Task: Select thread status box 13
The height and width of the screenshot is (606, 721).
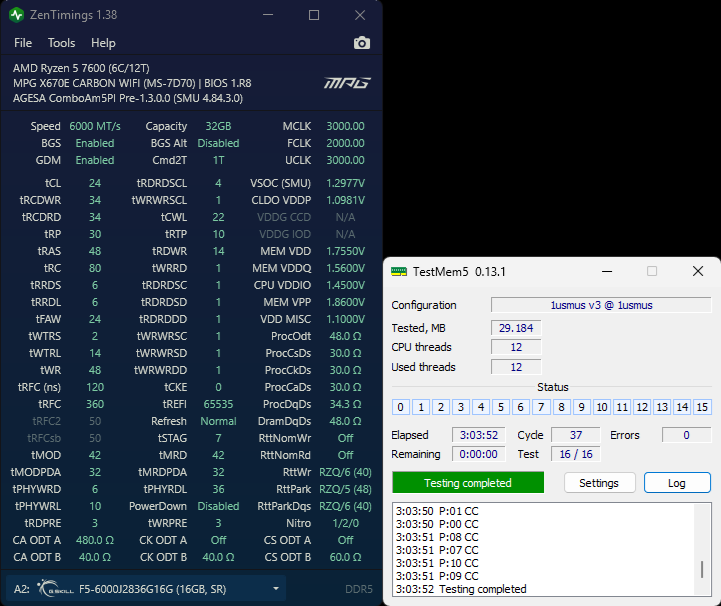Action: 662,407
